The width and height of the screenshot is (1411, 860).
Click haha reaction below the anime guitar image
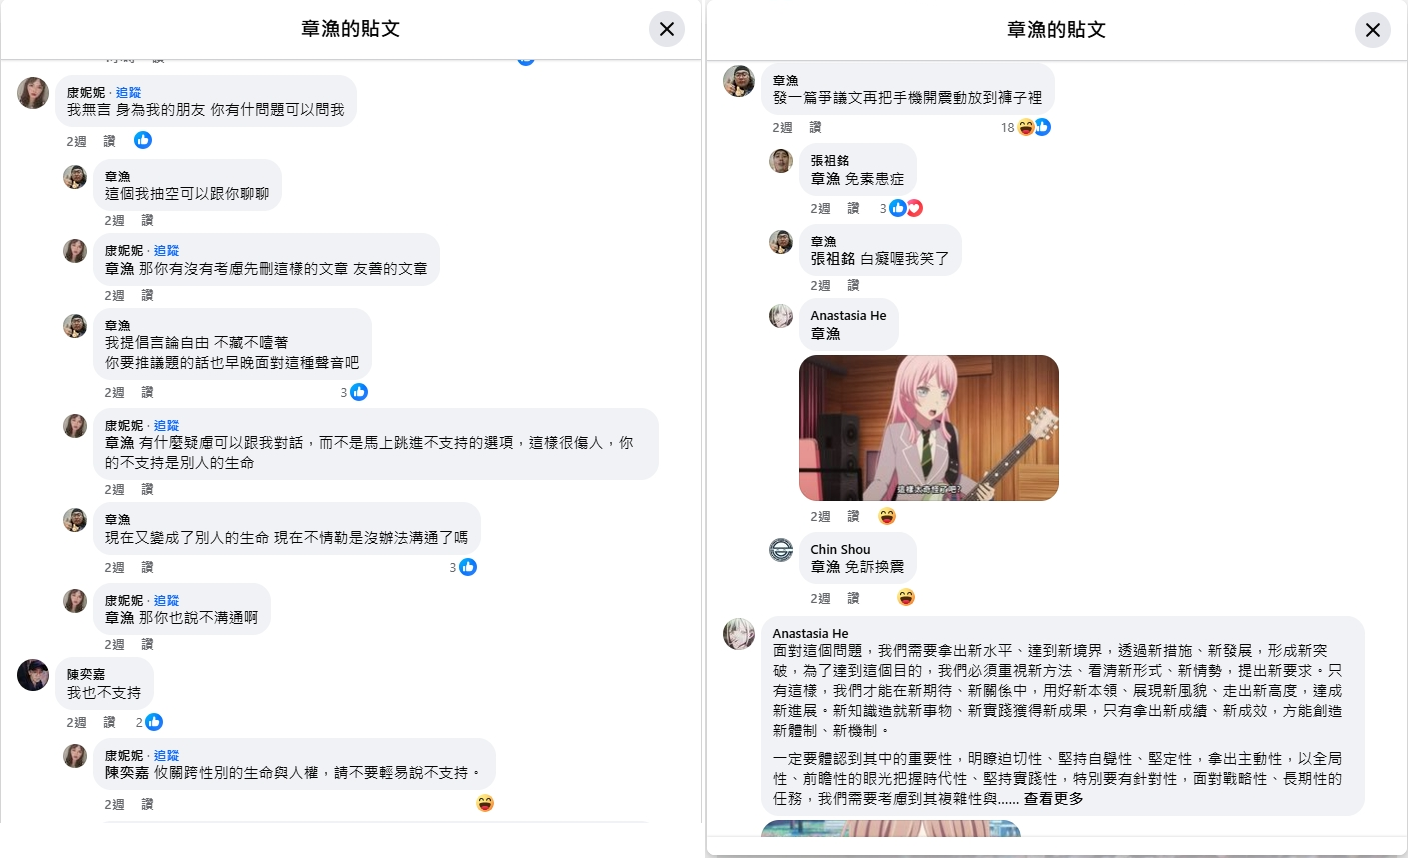pos(887,516)
